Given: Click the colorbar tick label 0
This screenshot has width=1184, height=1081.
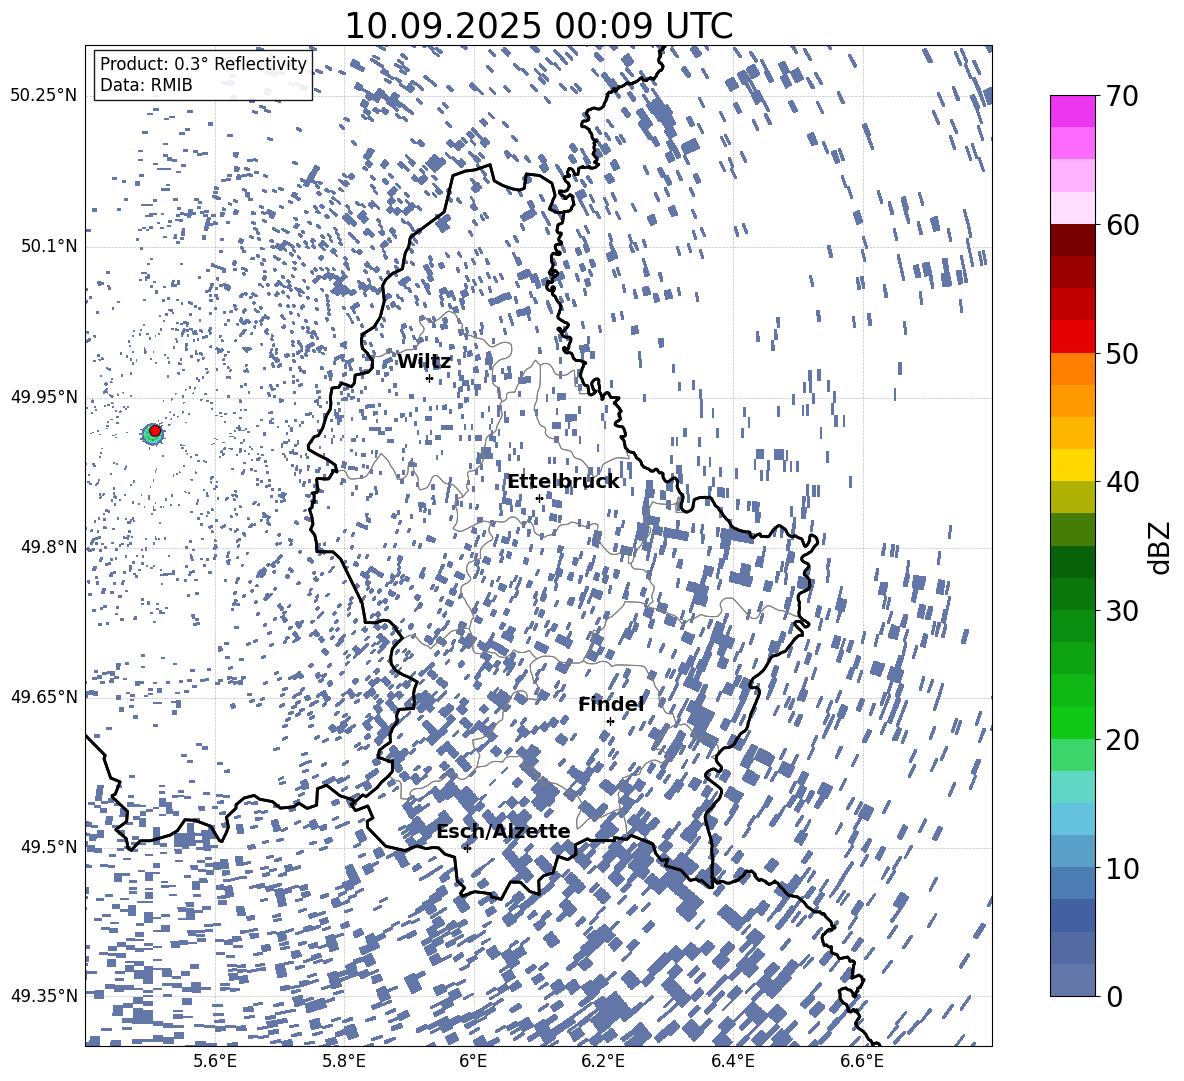Looking at the screenshot, I should pyautogui.click(x=1114, y=996).
